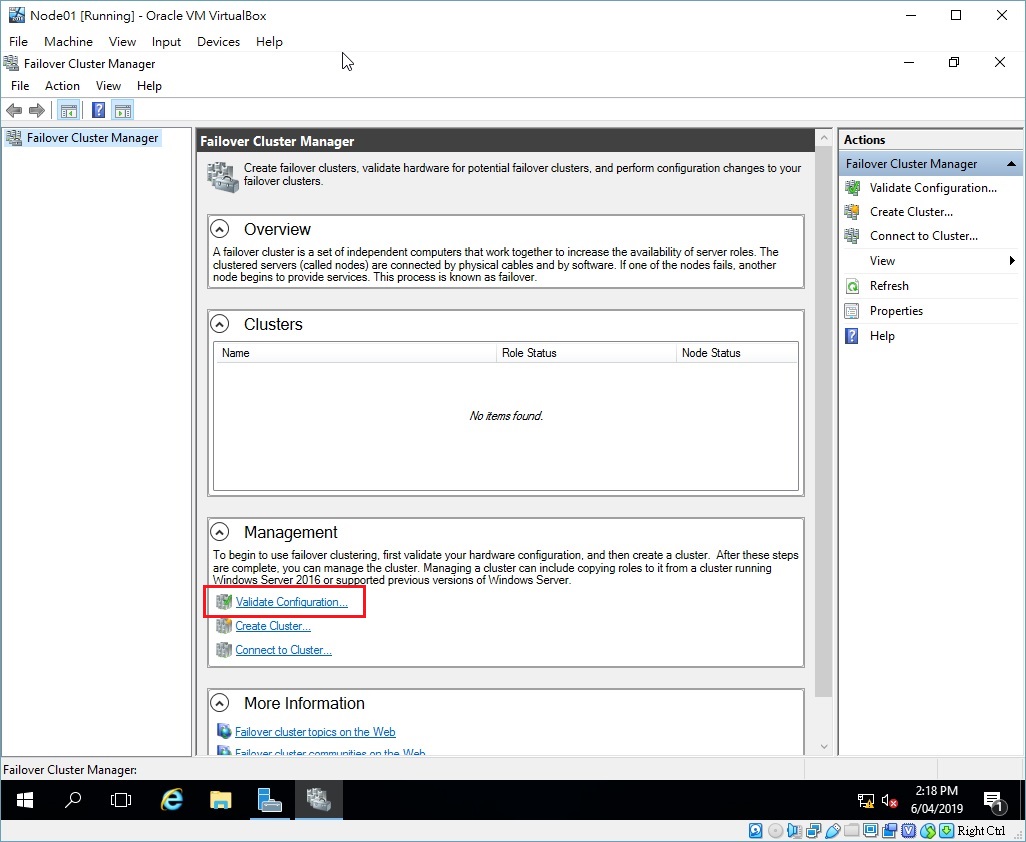The image size is (1026, 842).
Task: Click globe icon beside Failover cluster topics
Action: coord(224,731)
